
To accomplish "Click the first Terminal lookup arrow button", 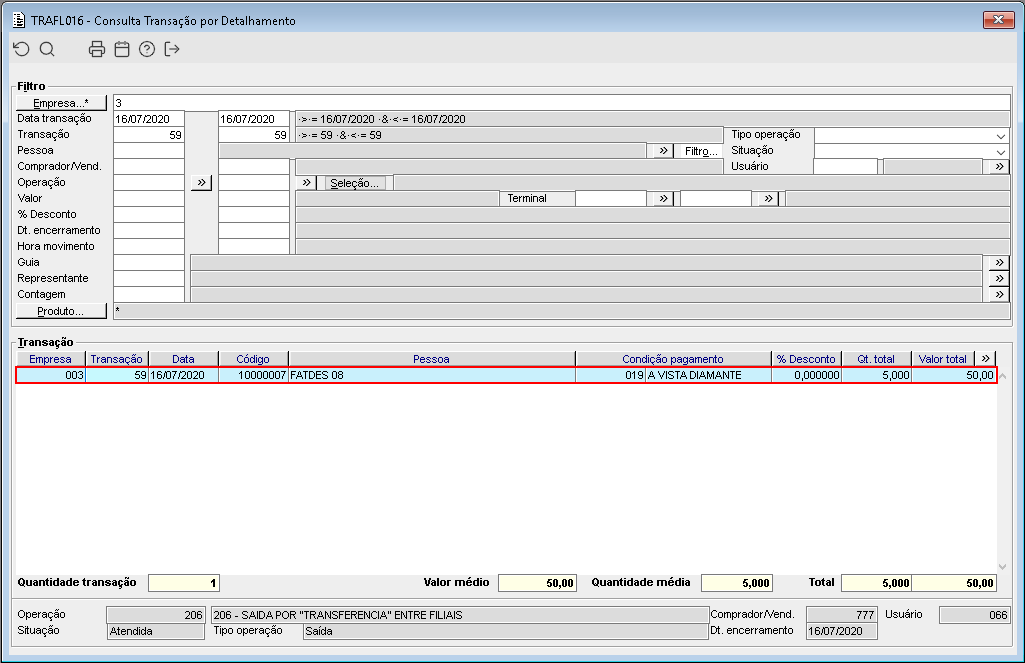I will [664, 199].
